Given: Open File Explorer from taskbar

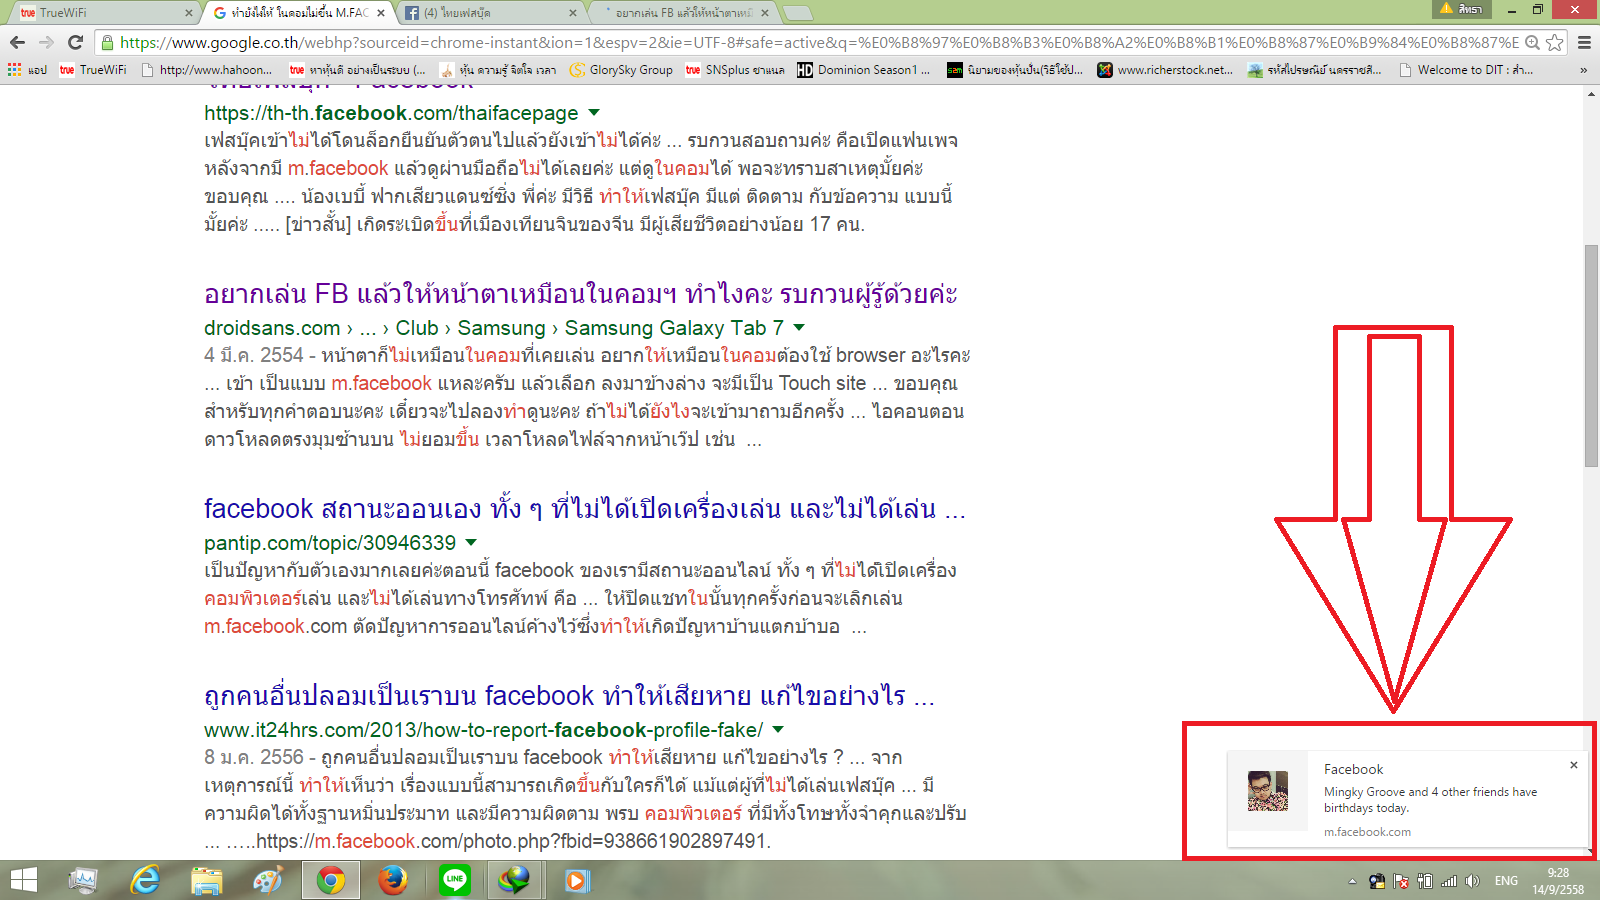Looking at the screenshot, I should click(207, 880).
